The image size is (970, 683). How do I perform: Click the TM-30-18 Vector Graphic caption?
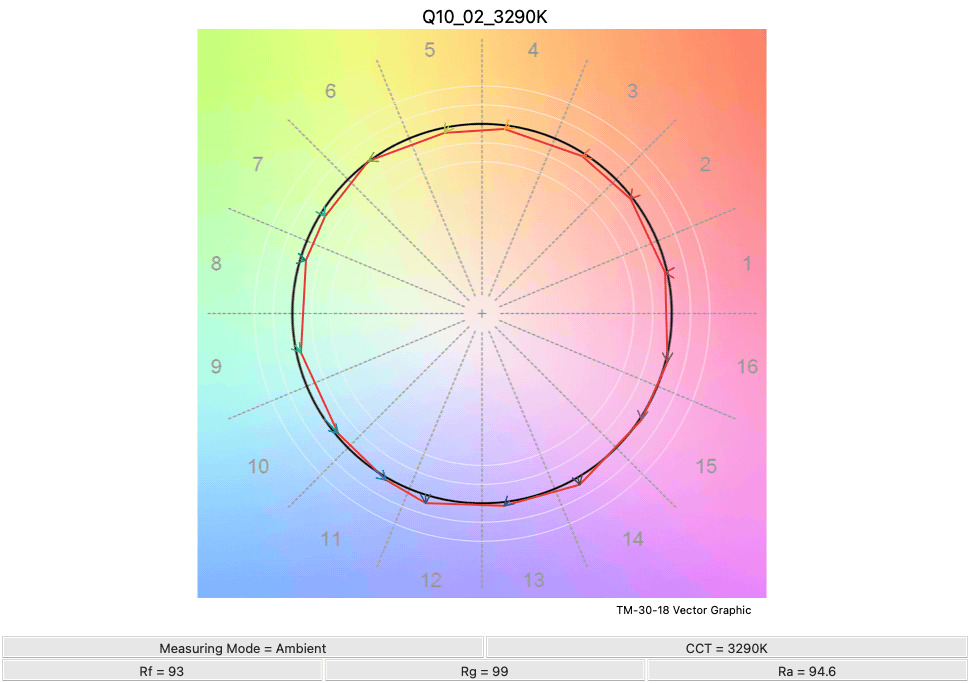click(684, 610)
